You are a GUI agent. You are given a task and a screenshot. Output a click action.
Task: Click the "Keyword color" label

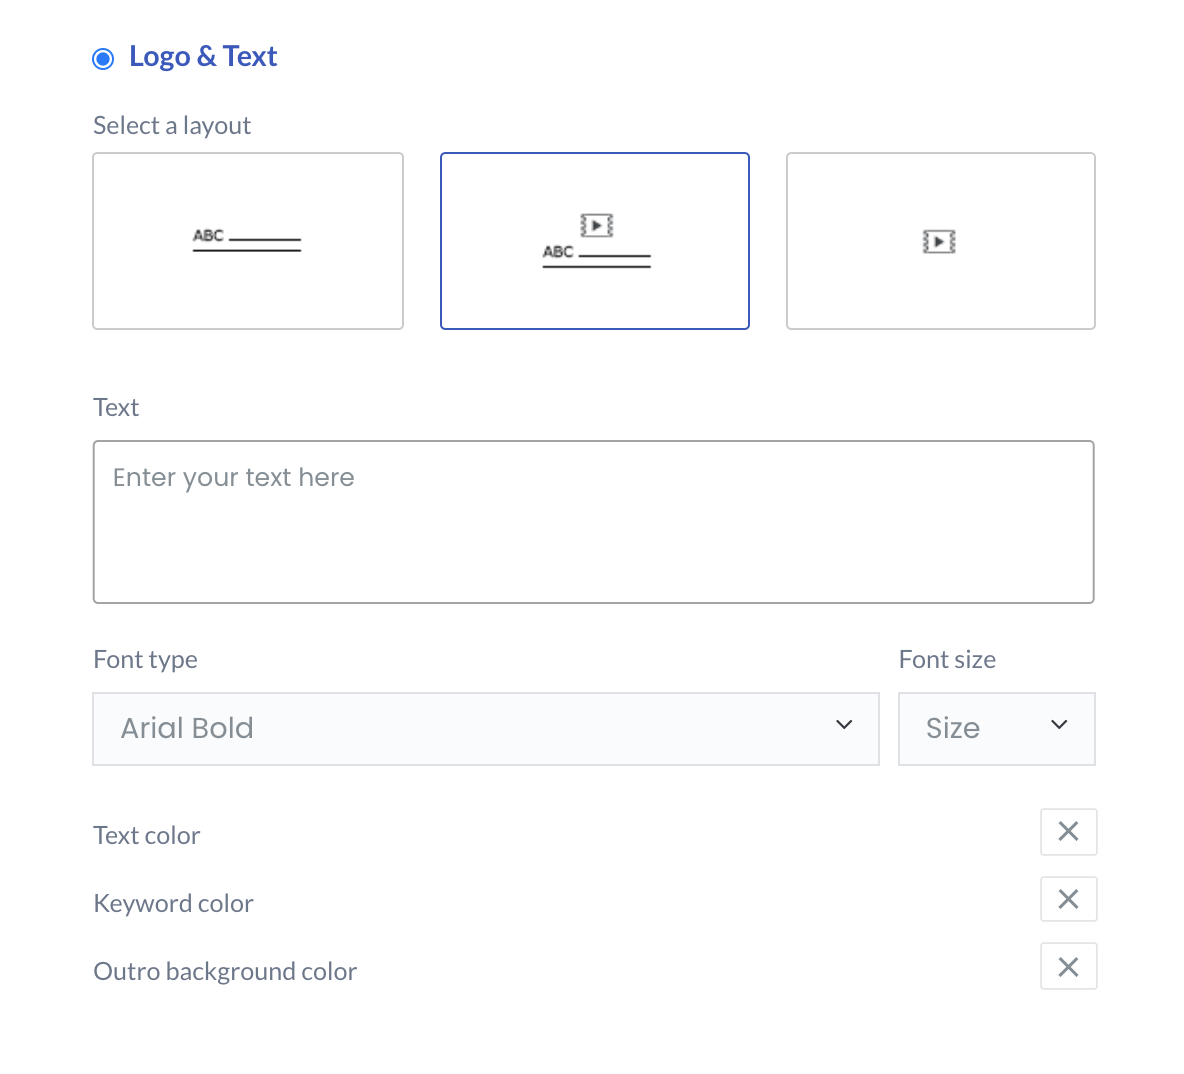click(173, 904)
